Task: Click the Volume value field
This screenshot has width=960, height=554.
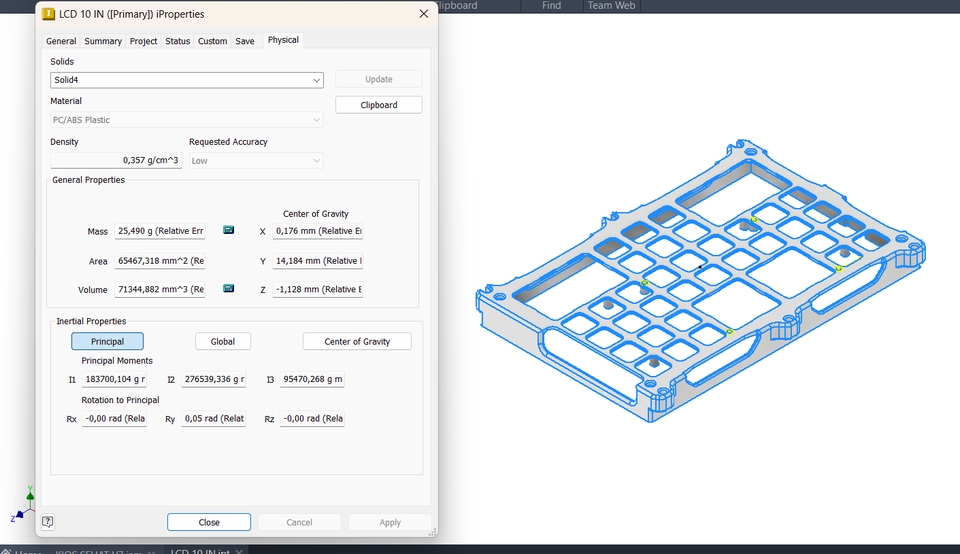Action: click(160, 289)
